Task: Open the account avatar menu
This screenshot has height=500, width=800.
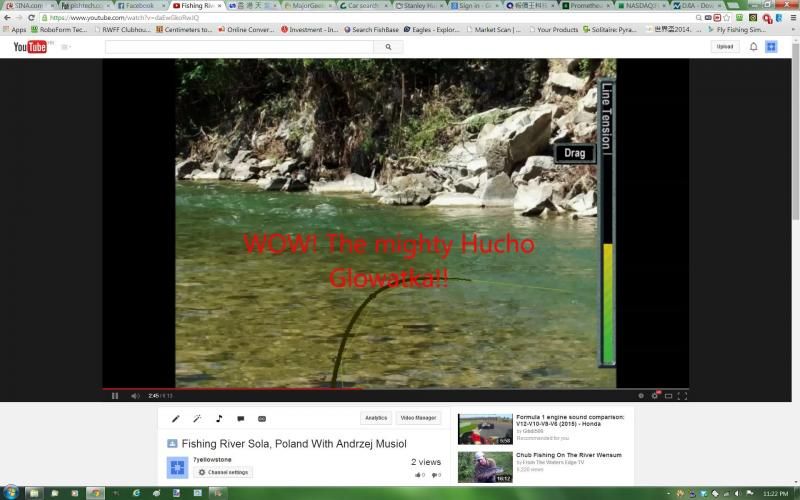Action: (771, 47)
